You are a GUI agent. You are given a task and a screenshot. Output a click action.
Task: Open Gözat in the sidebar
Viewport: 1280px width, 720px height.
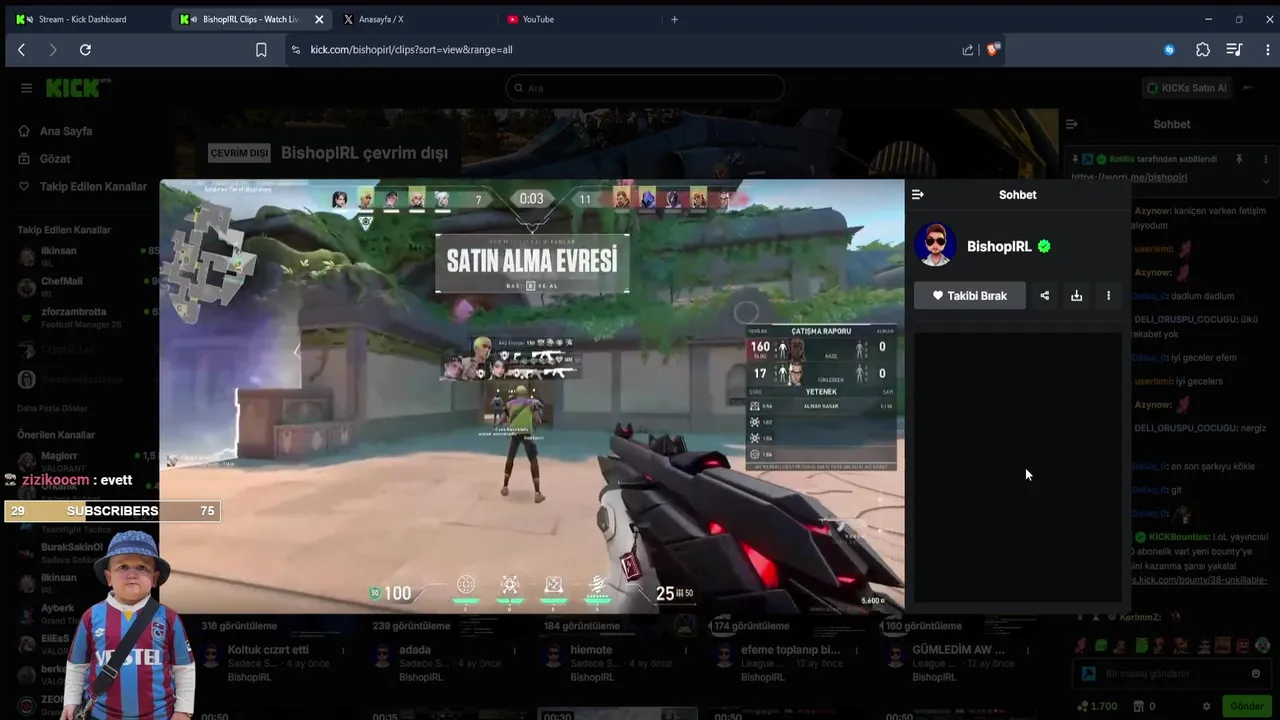click(55, 159)
